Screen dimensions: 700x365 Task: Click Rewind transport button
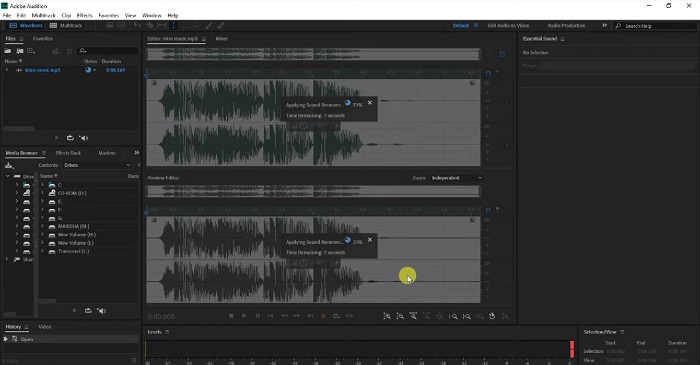click(x=284, y=316)
